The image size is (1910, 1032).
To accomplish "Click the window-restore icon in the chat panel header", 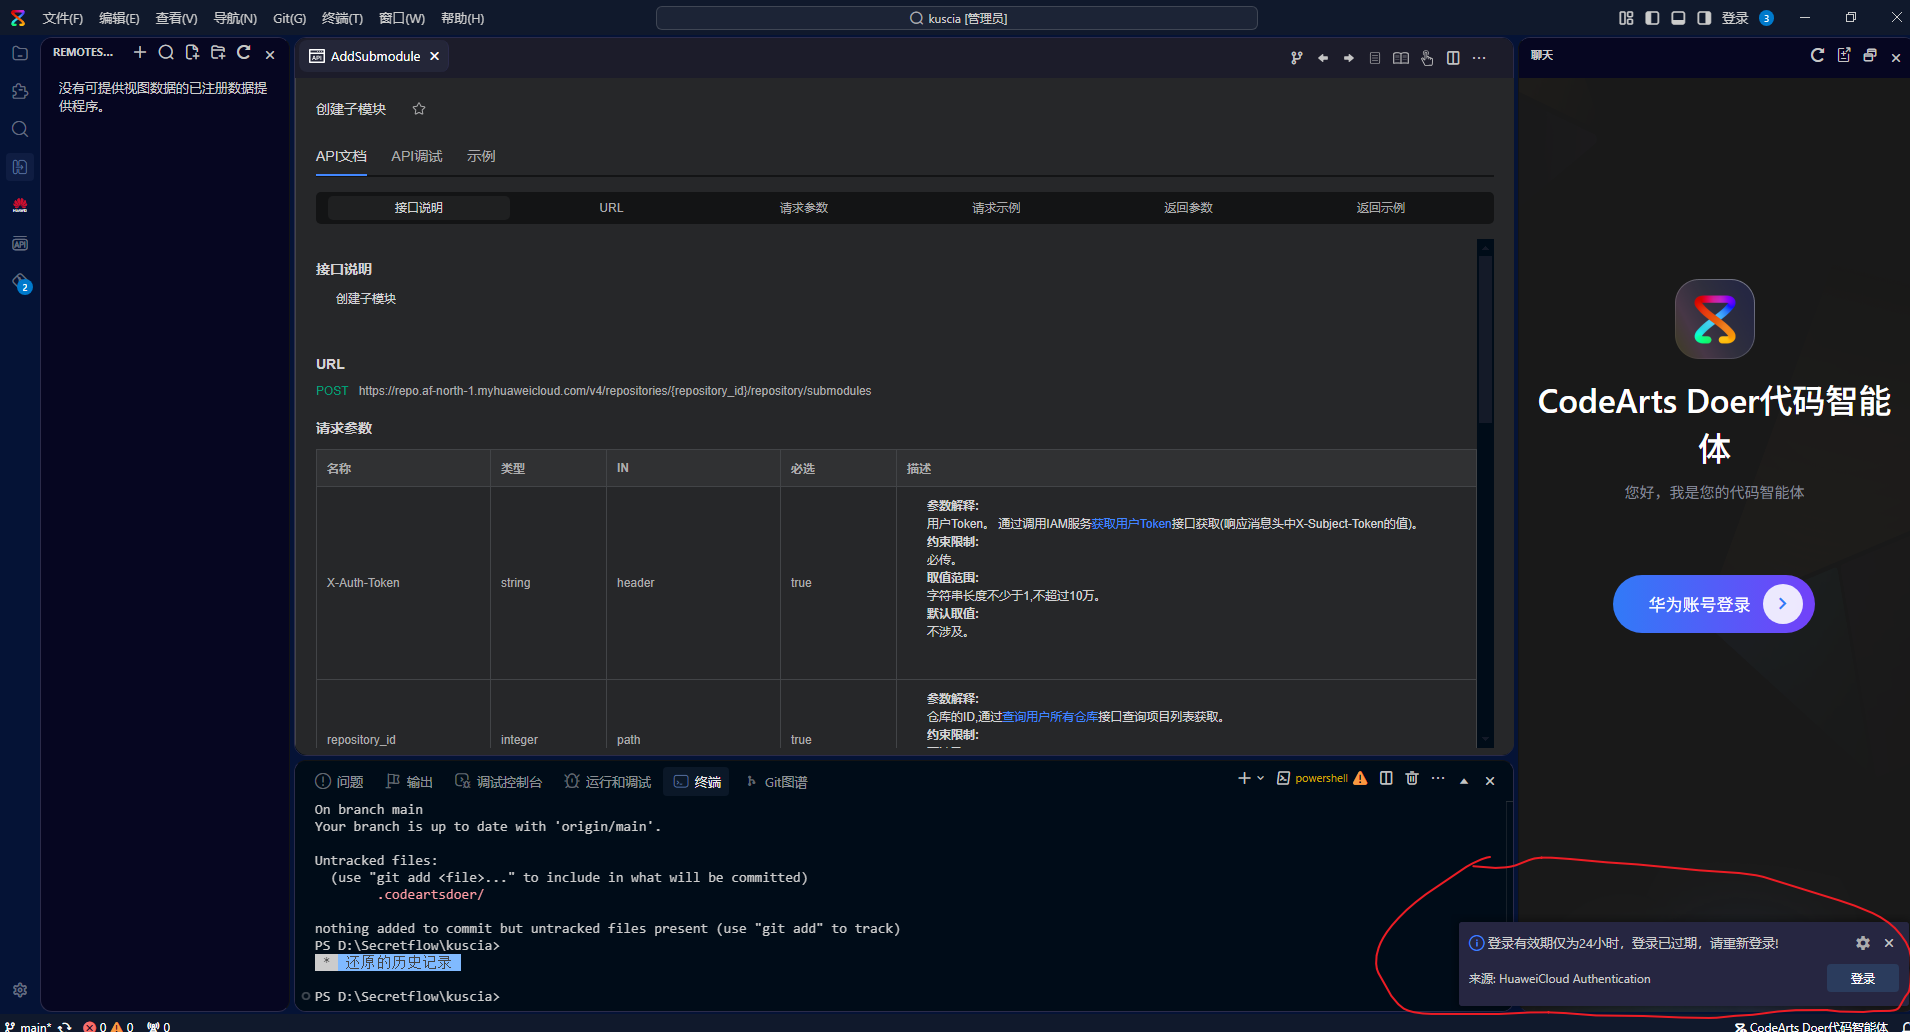I will tap(1870, 55).
